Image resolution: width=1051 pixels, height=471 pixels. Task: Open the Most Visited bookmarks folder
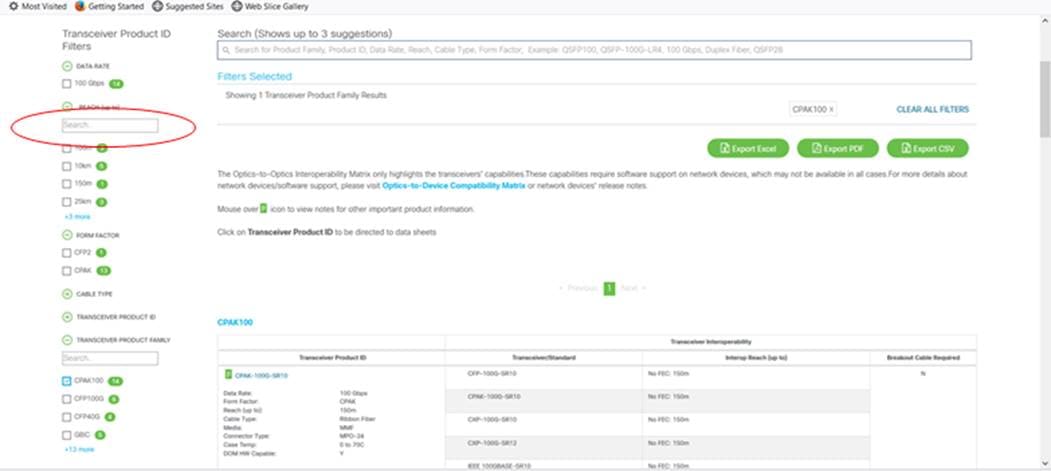38,6
